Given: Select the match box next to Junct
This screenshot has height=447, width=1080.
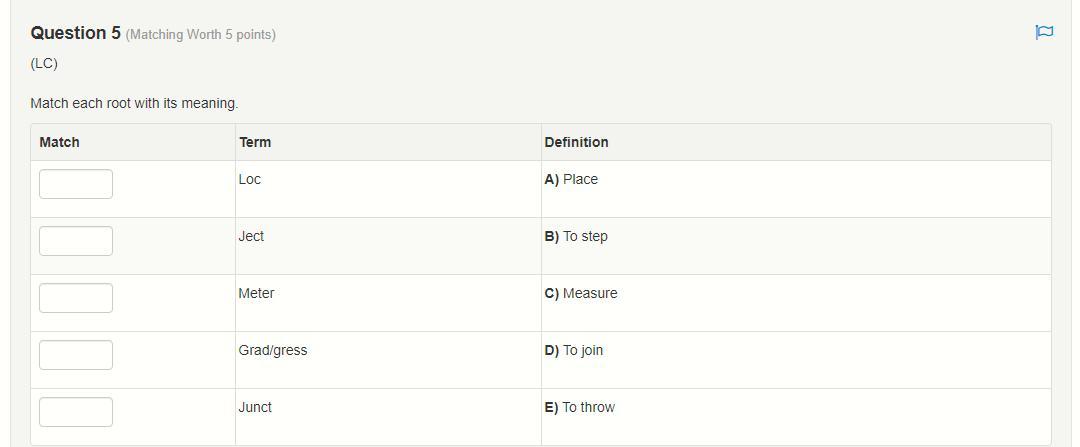Looking at the screenshot, I should pos(76,412).
